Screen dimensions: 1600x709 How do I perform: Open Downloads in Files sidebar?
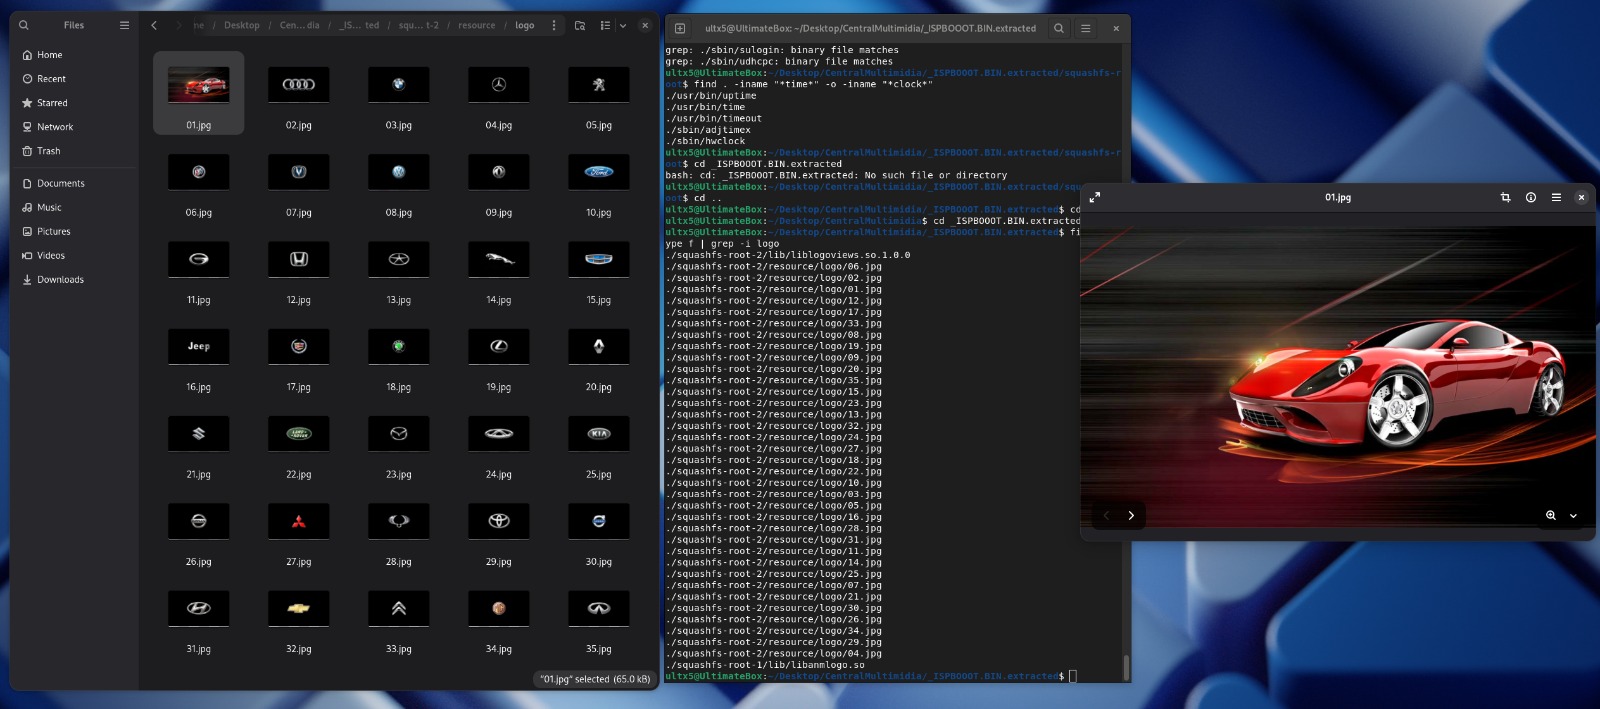point(74,279)
